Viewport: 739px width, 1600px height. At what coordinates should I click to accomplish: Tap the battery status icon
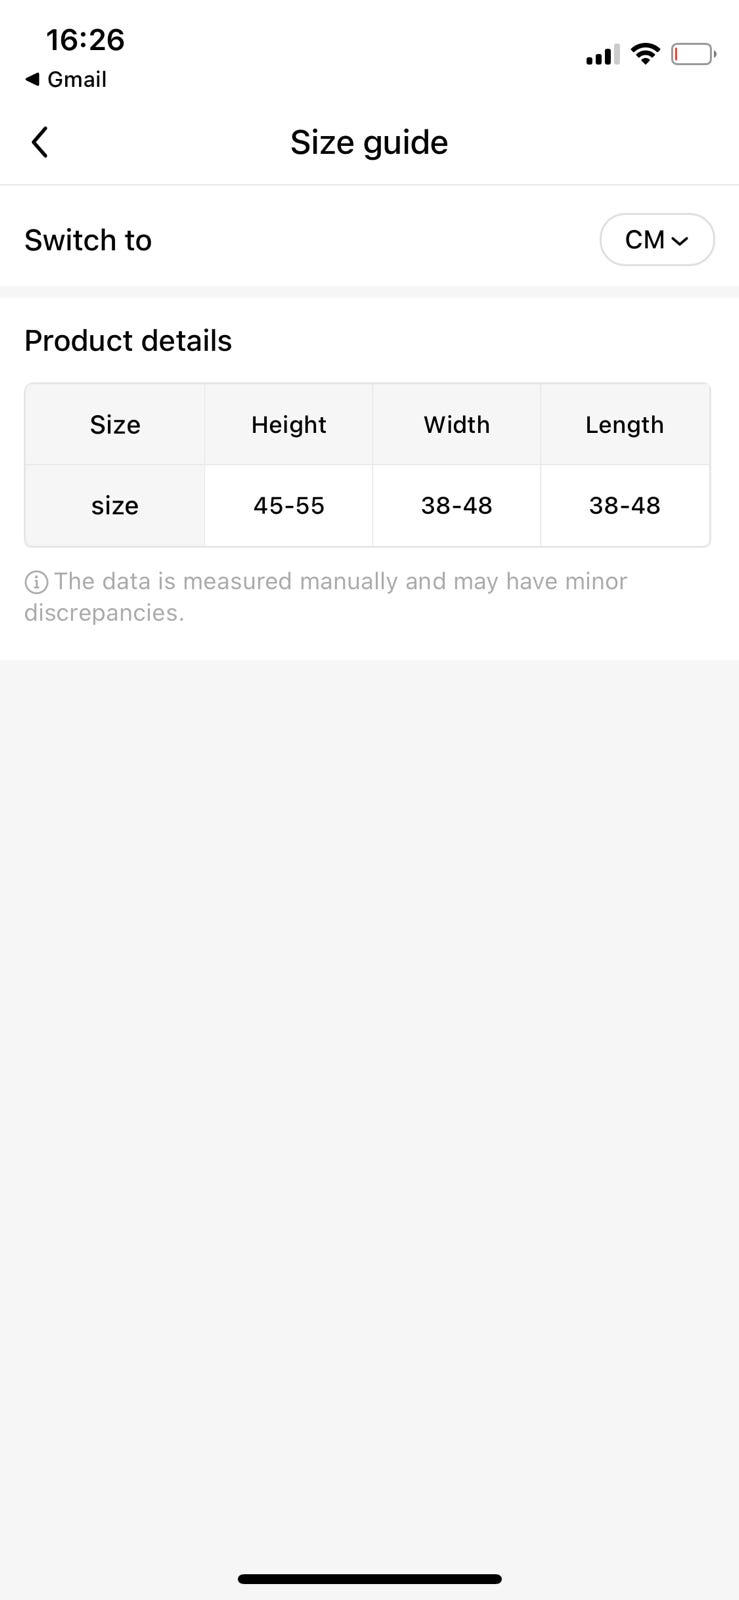(x=692, y=54)
